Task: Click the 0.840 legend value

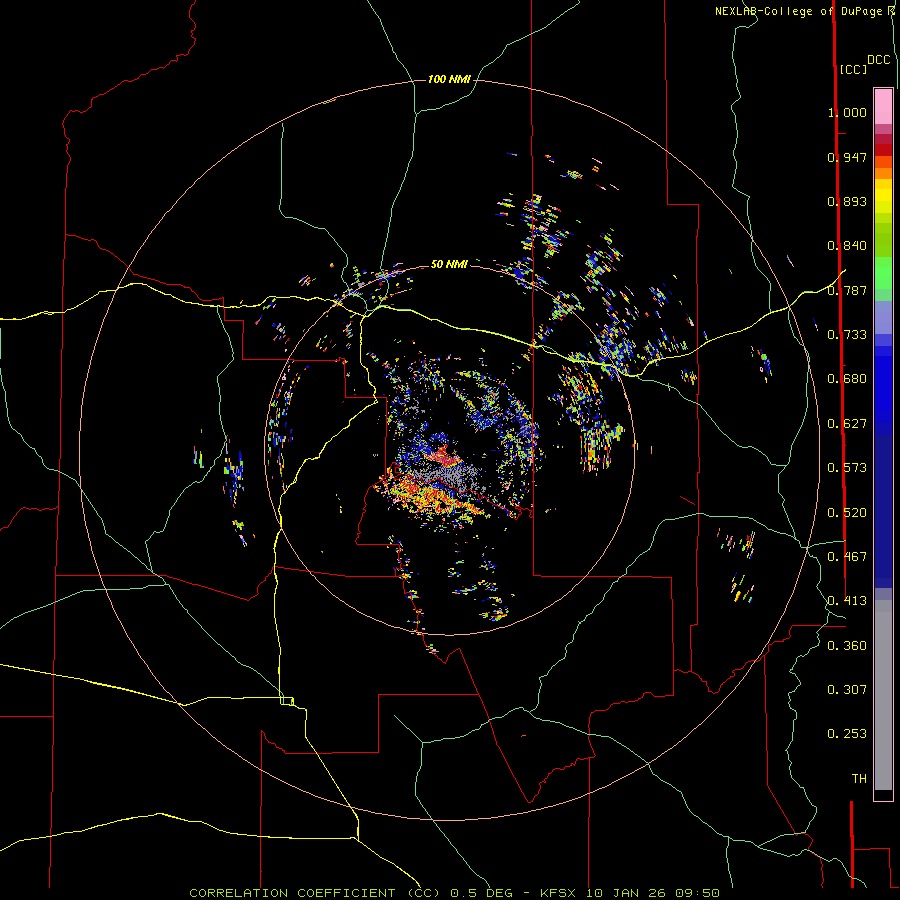Action: pos(847,246)
